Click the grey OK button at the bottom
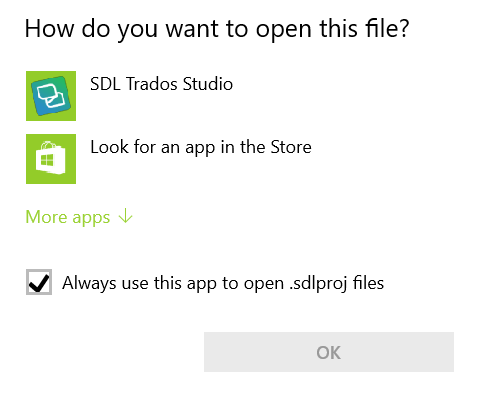Screen dimensions: 478x394 [x=329, y=352]
